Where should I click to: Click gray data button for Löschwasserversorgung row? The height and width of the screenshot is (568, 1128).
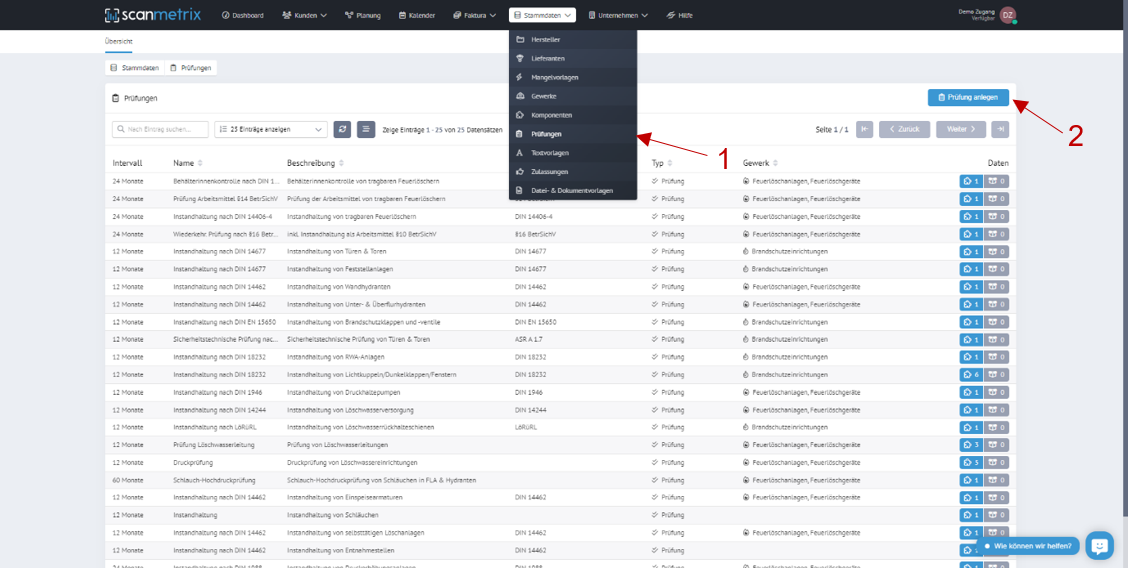pyautogui.click(x=996, y=410)
